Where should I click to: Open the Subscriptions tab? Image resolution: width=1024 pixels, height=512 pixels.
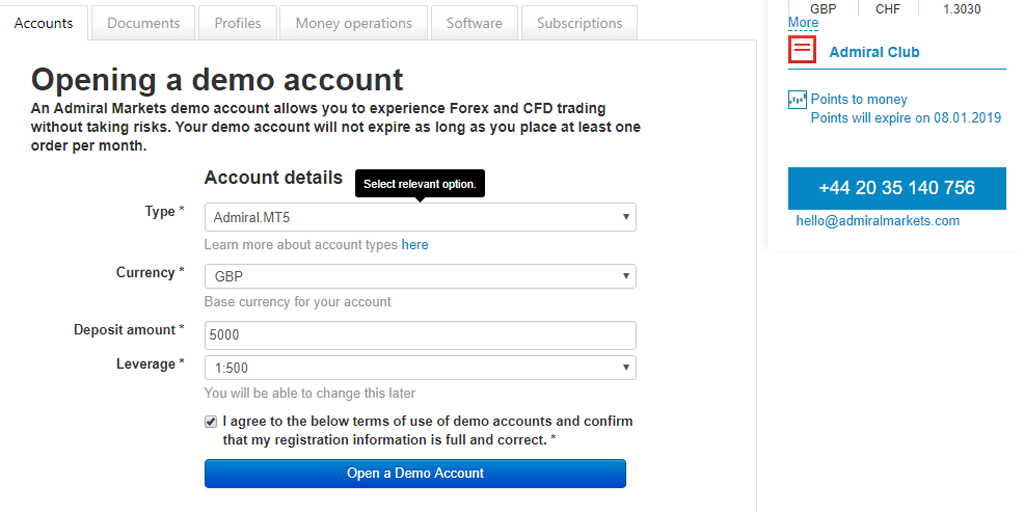pos(579,23)
